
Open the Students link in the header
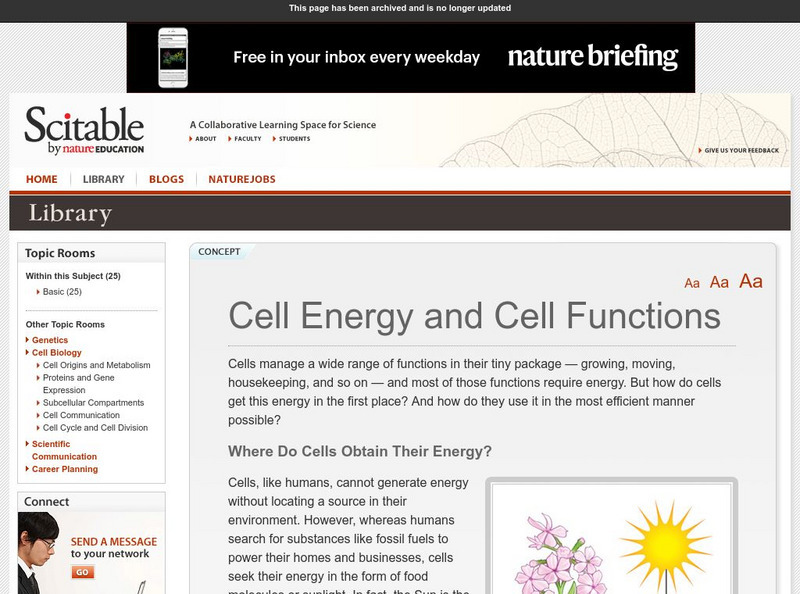point(294,139)
